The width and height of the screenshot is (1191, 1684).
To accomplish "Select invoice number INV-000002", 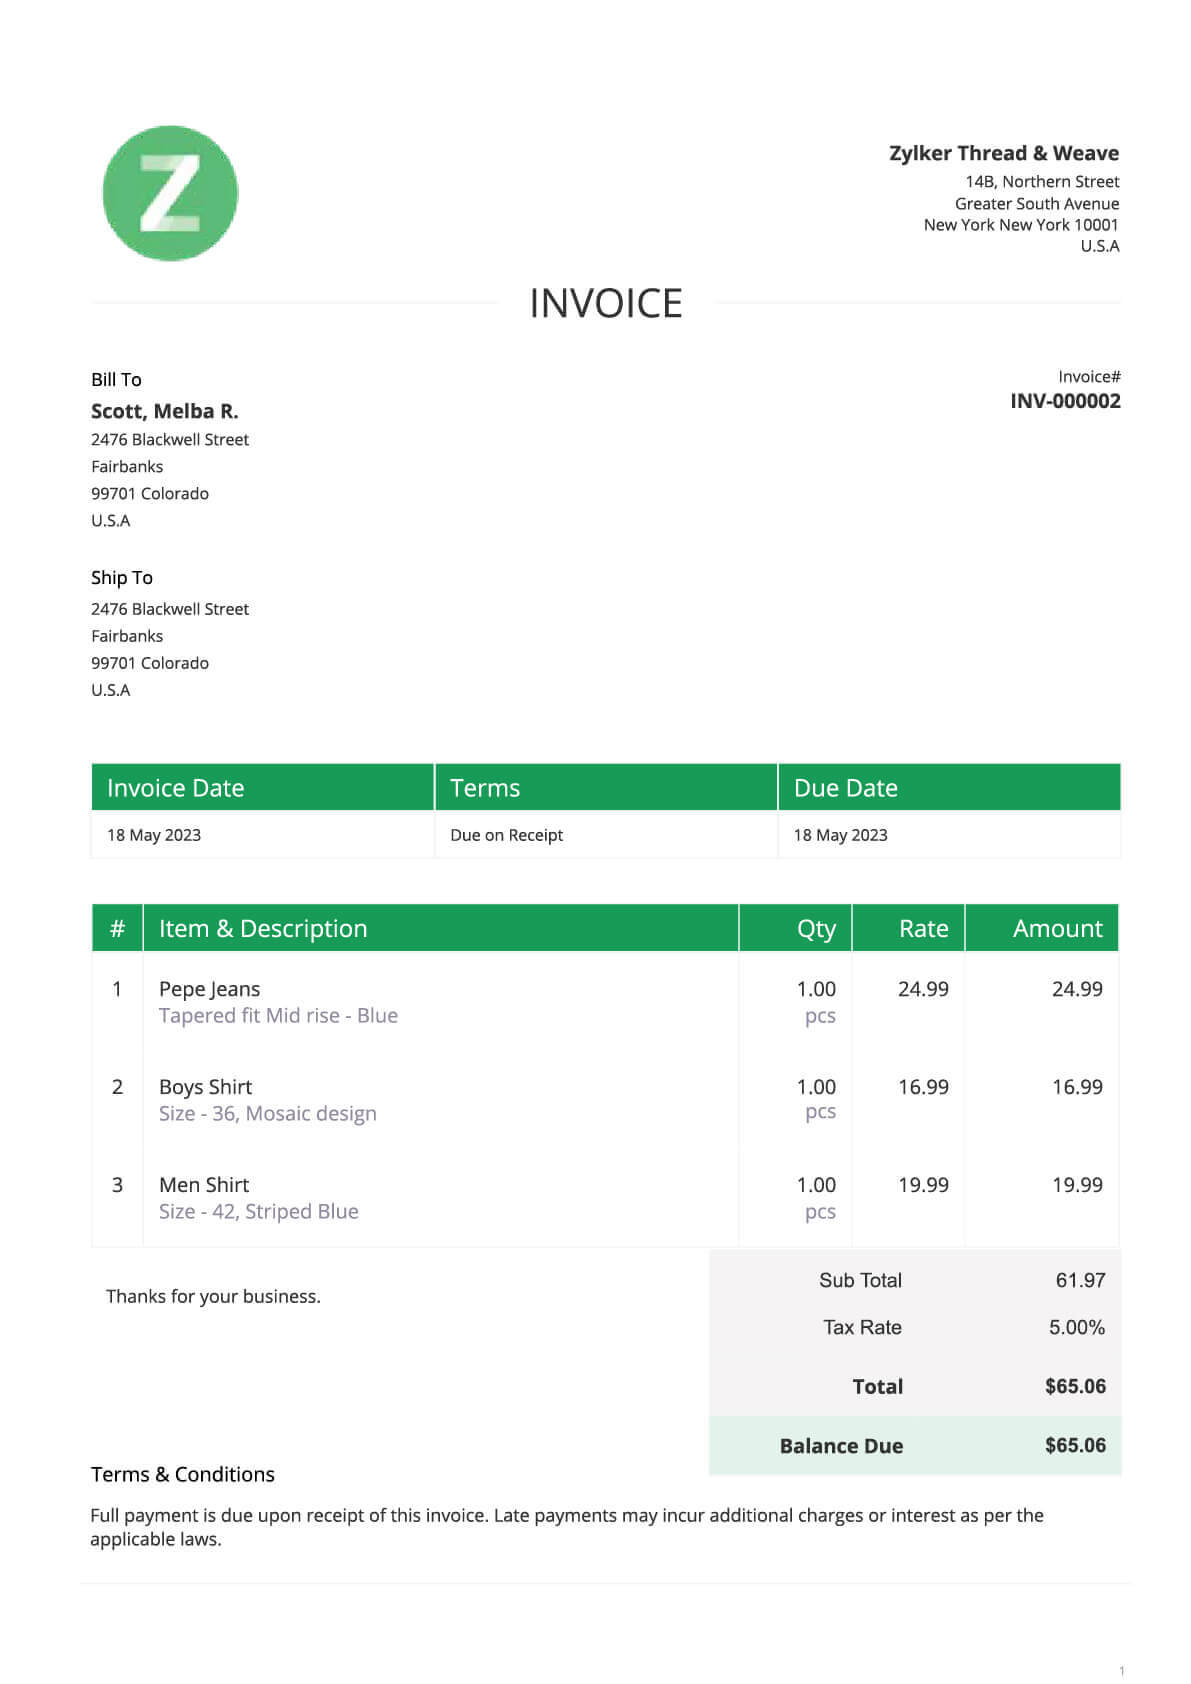I will pos(1065,401).
